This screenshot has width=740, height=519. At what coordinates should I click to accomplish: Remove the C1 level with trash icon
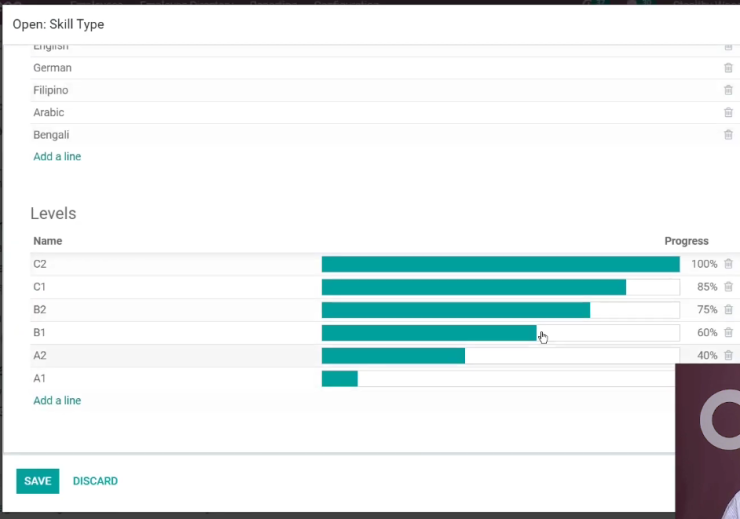(728, 286)
